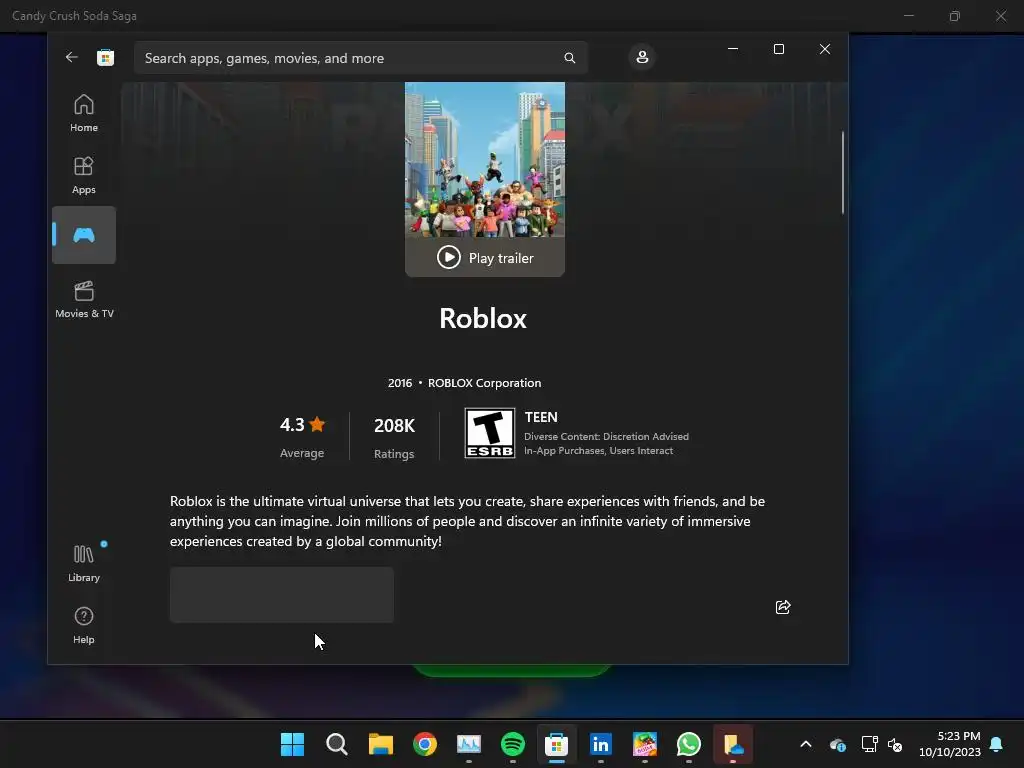
Task: Share Roblox using the share icon
Action: (x=782, y=607)
